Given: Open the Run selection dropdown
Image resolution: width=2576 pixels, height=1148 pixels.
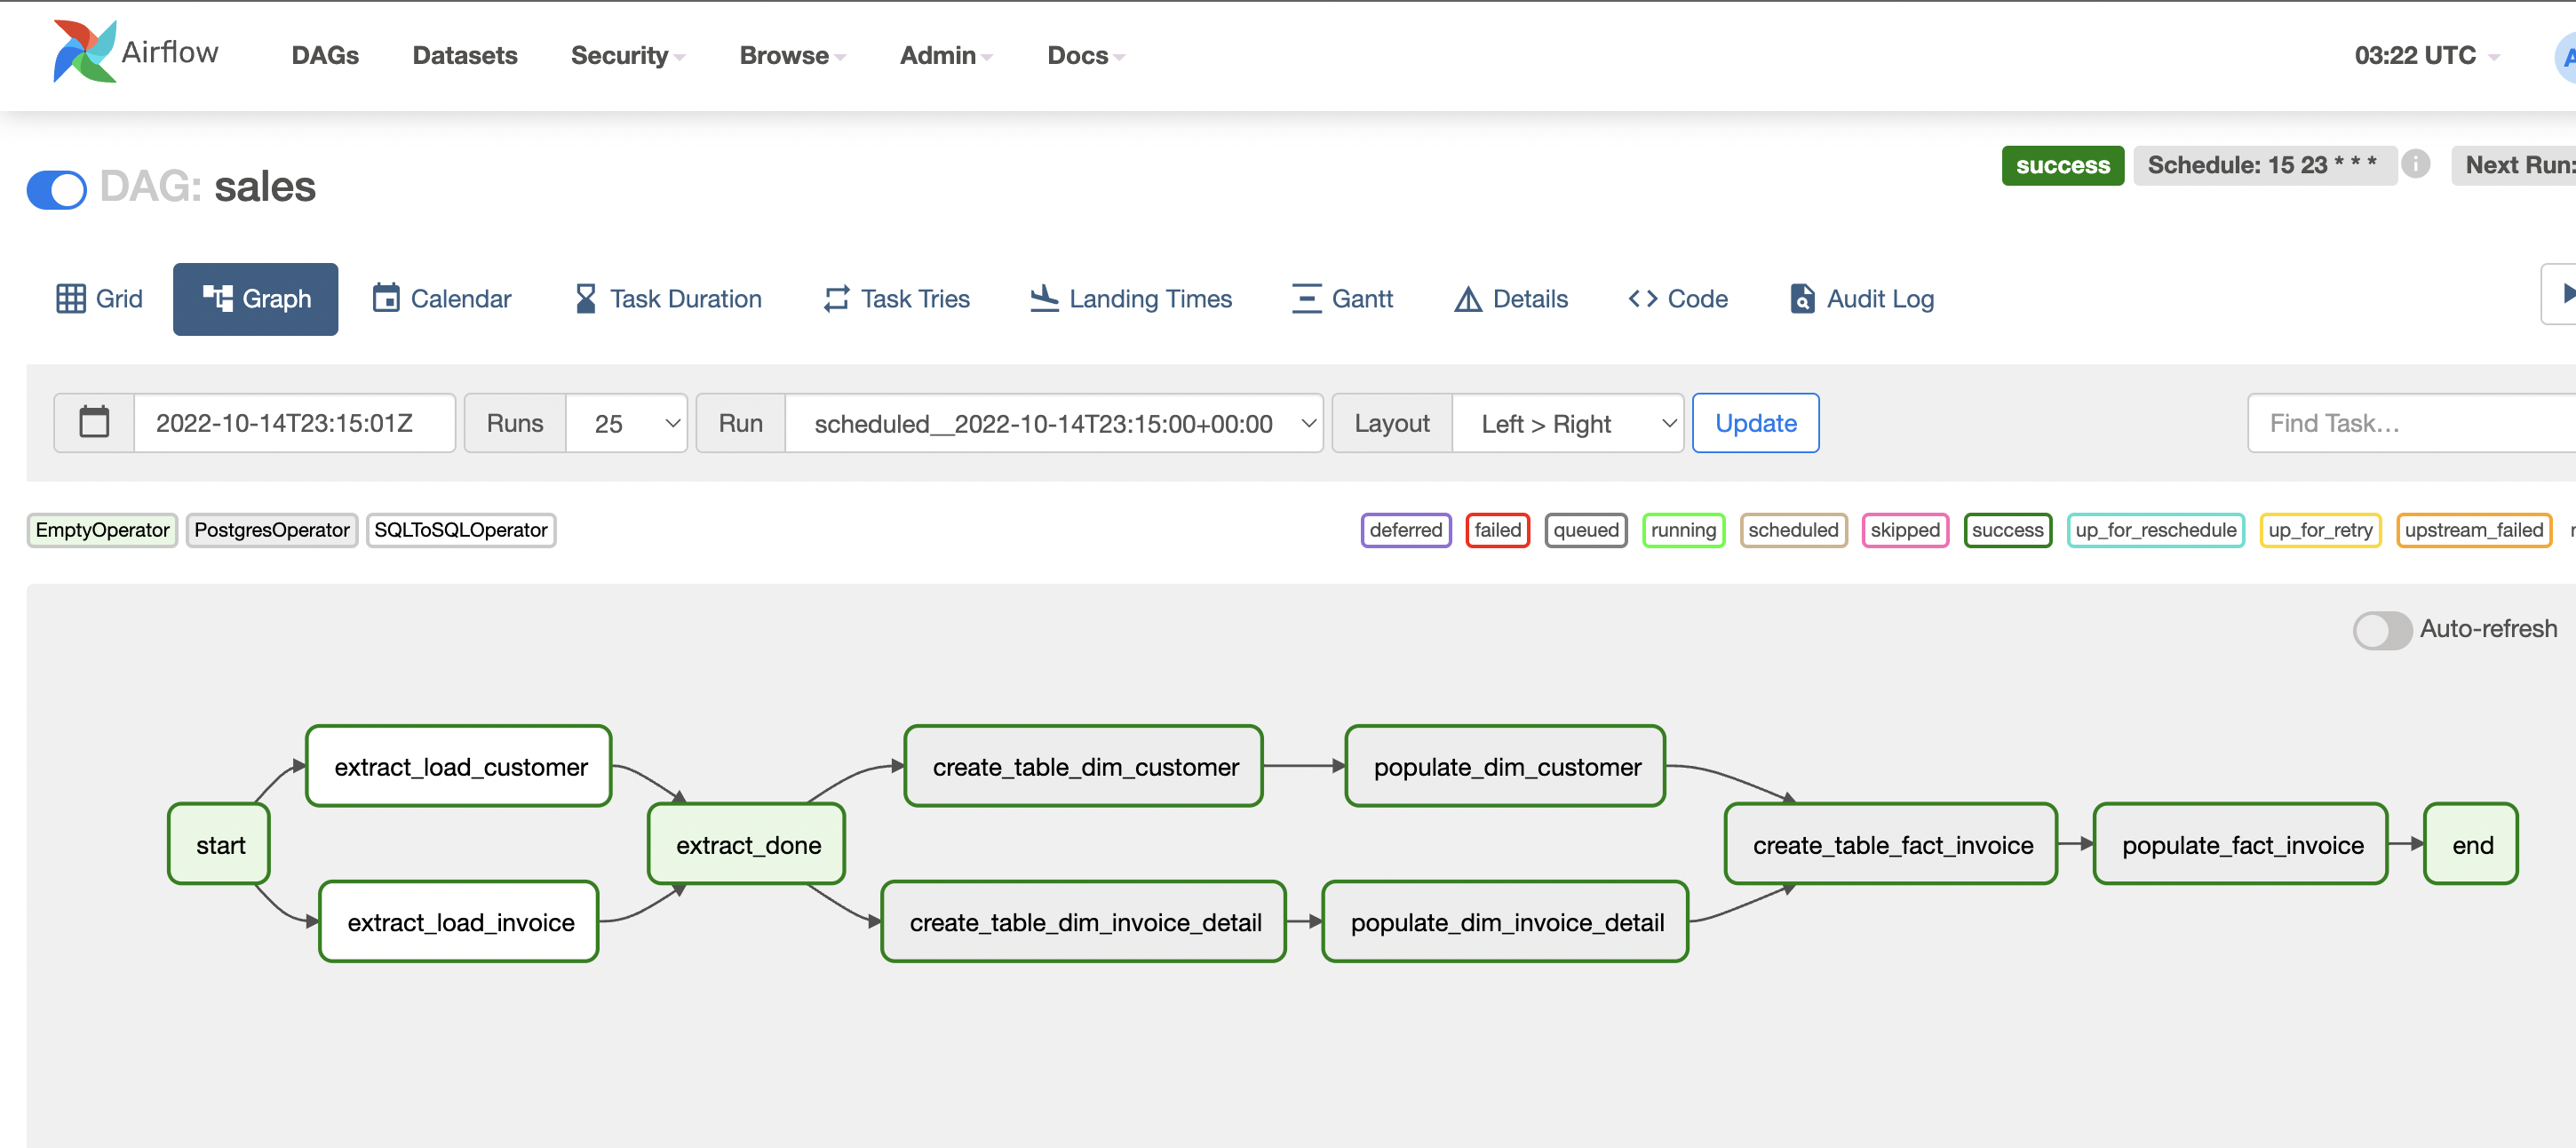Looking at the screenshot, I should point(1053,423).
